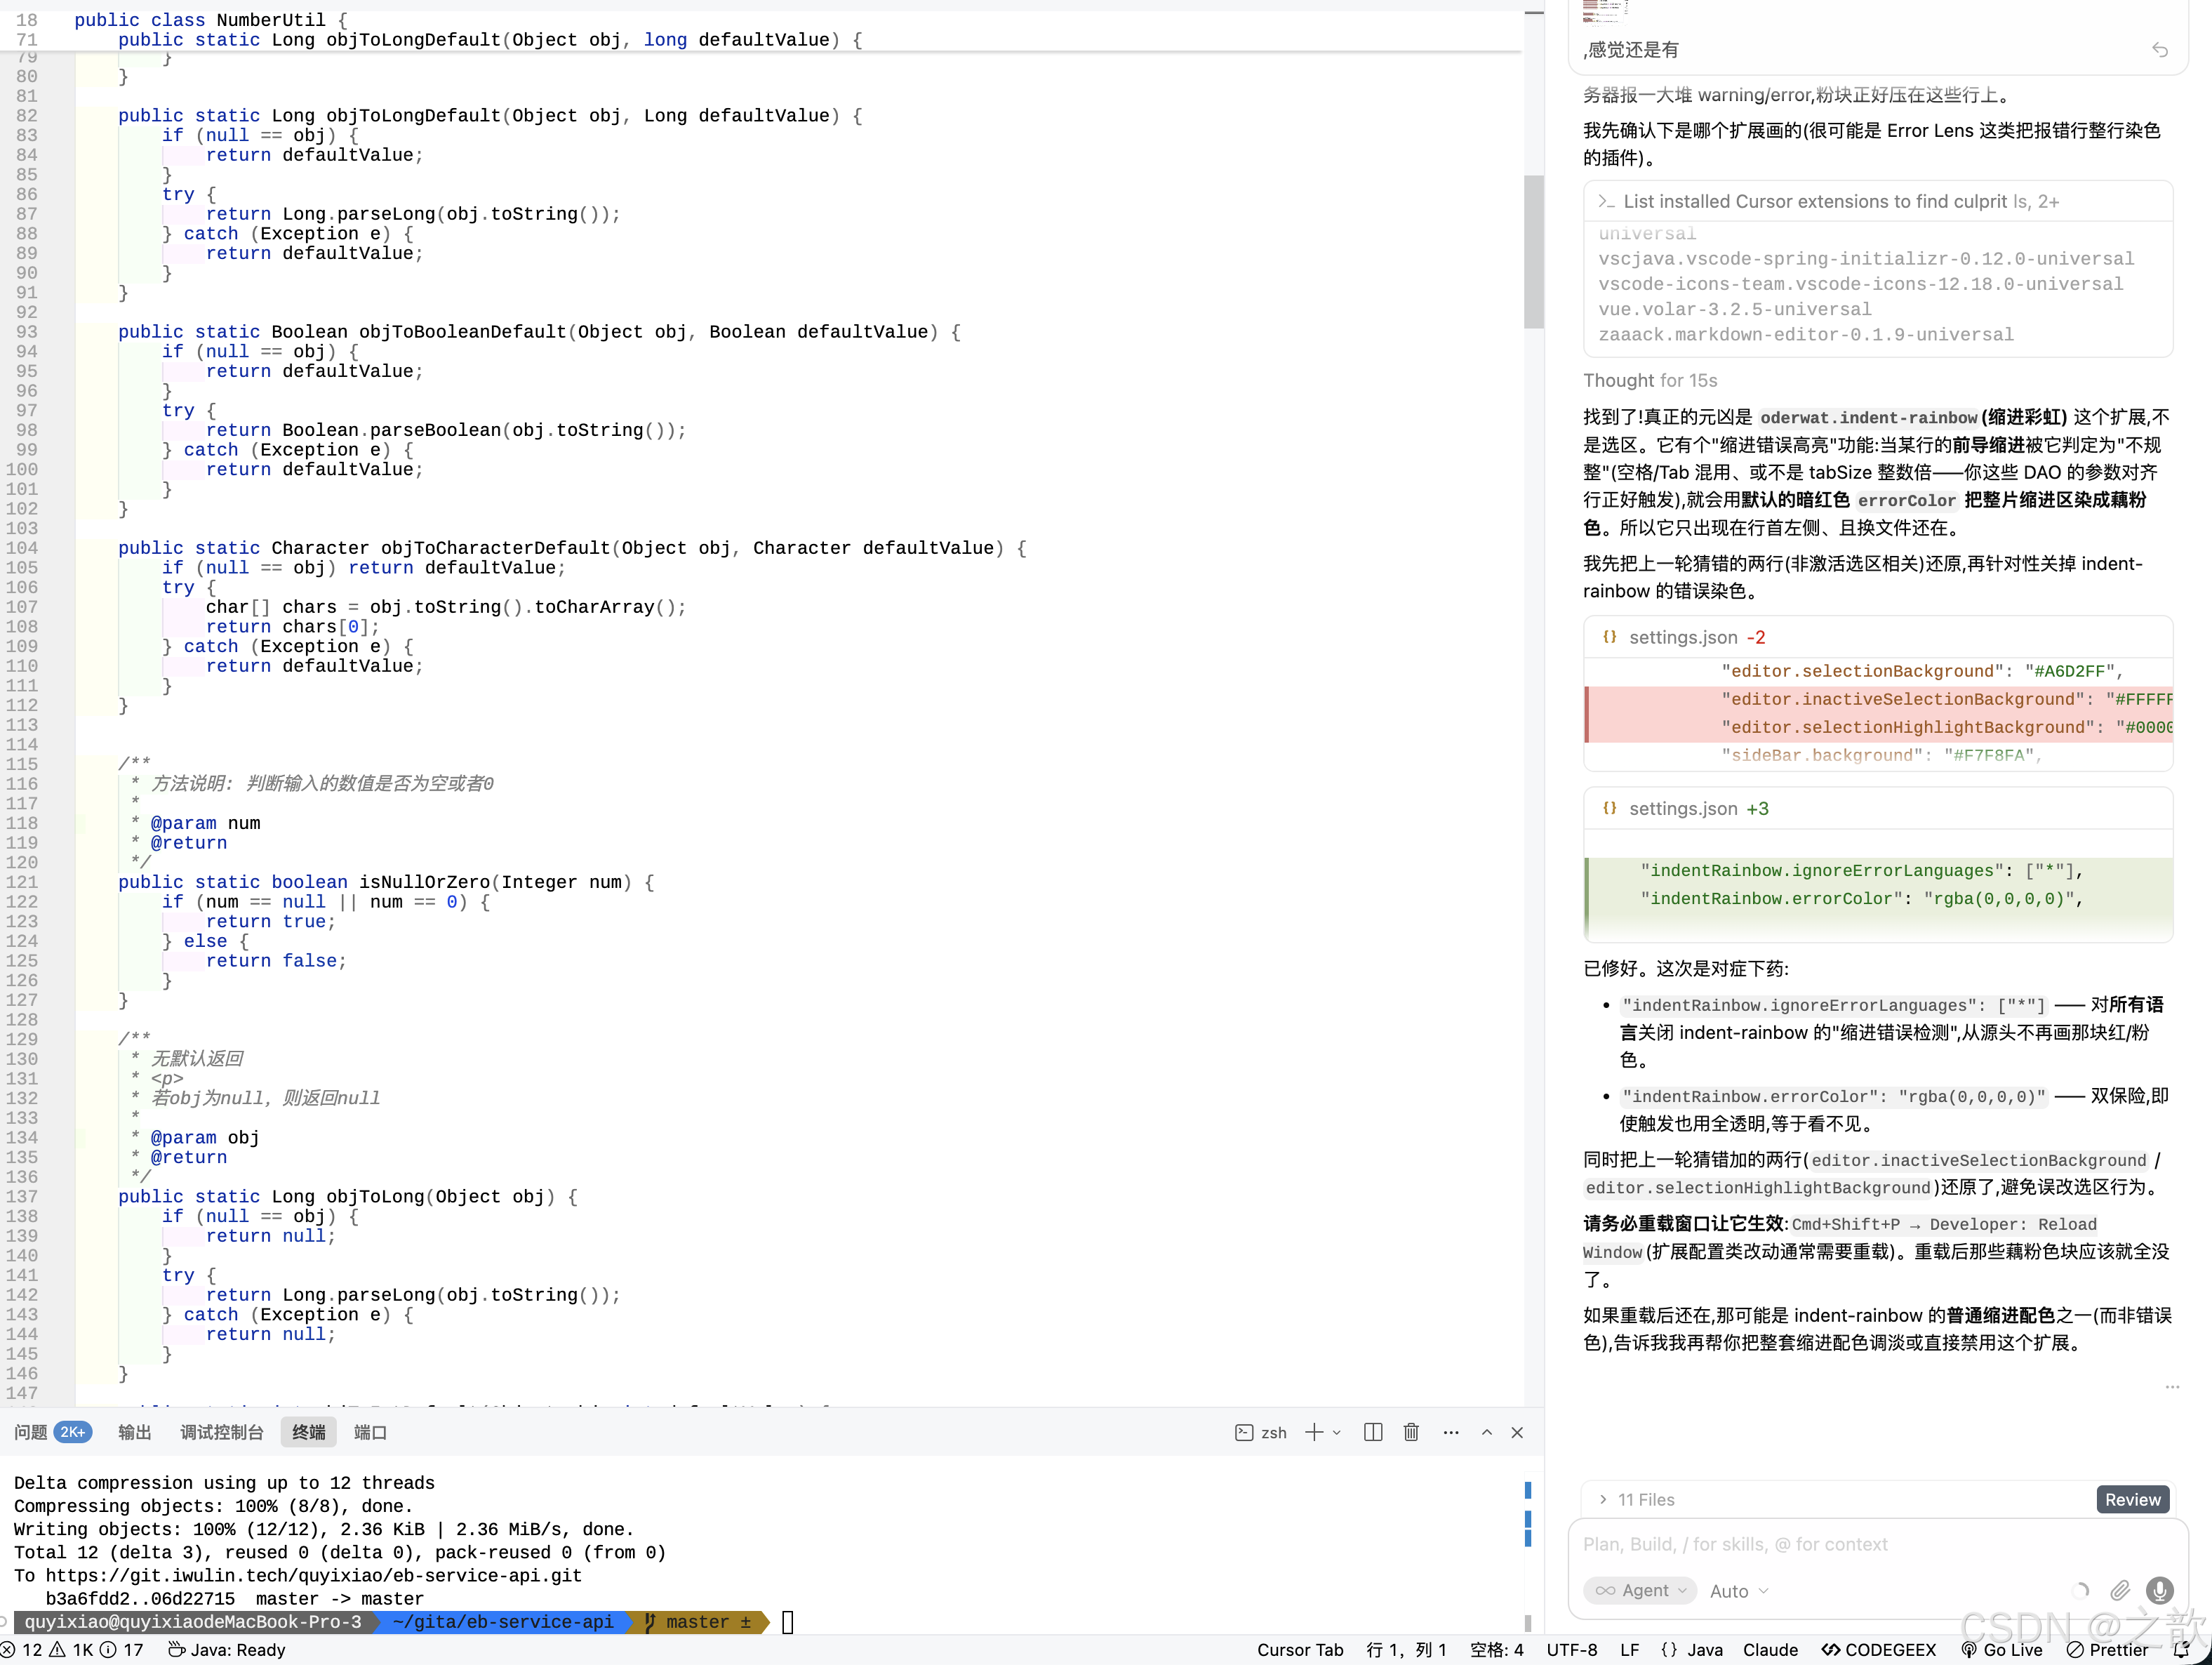
Task: Maximize the bottom panel with caret icon
Action: pos(1487,1432)
